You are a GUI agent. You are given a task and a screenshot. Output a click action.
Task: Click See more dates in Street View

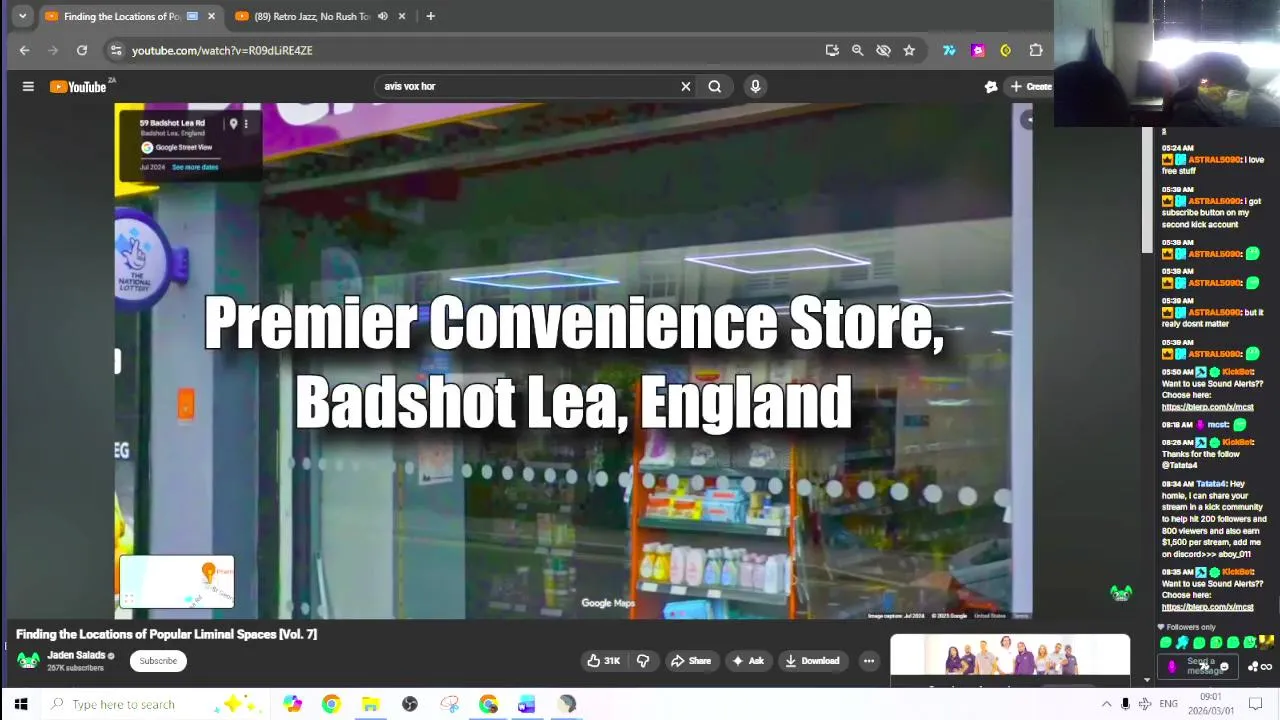click(195, 167)
